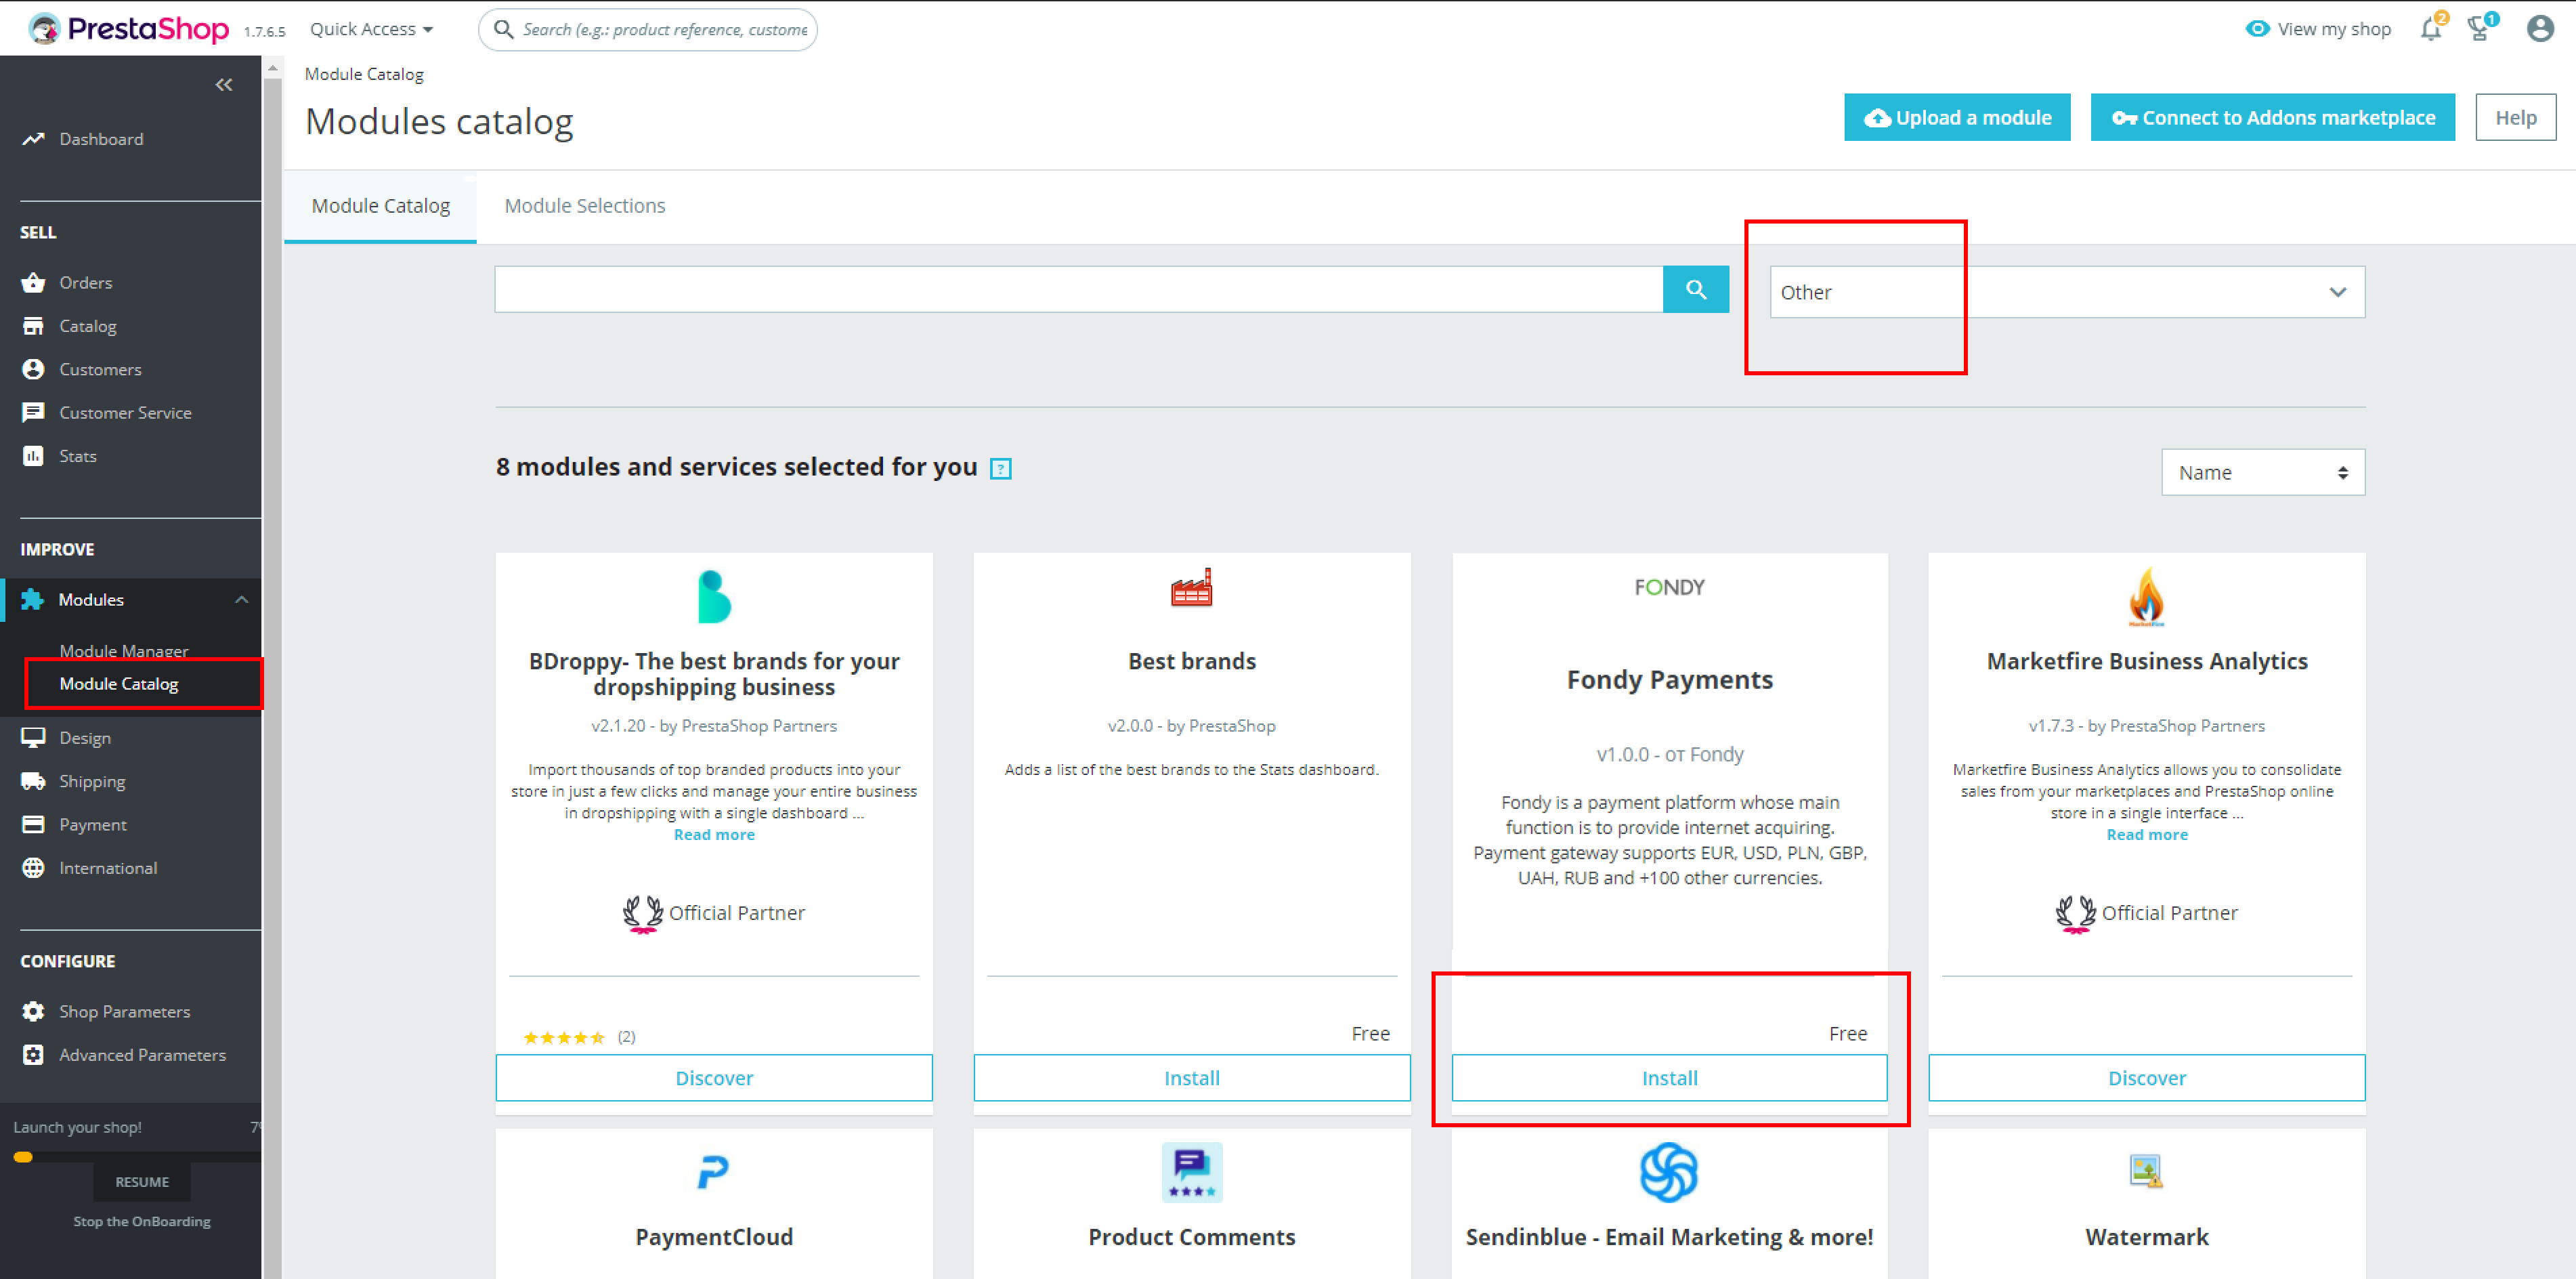Open the Name sort dropdown
This screenshot has height=1279, width=2576.
pyautogui.click(x=2263, y=472)
